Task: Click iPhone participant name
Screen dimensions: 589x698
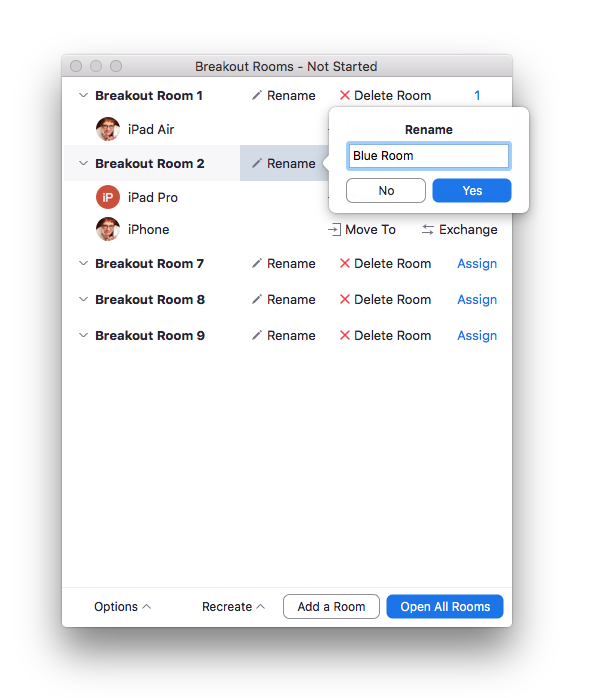Action: click(x=149, y=229)
